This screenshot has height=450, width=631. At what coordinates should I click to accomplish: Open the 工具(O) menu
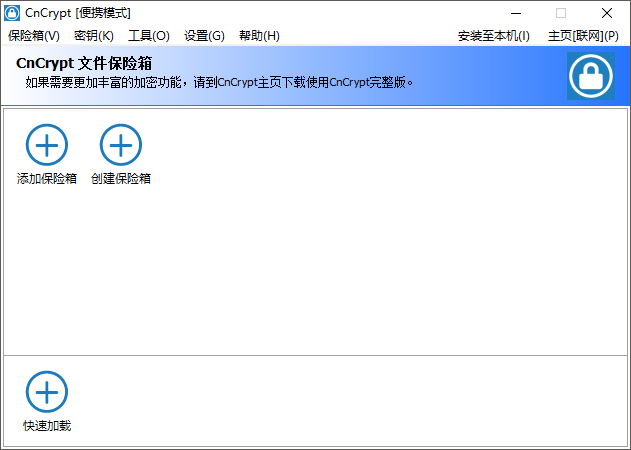click(x=149, y=36)
